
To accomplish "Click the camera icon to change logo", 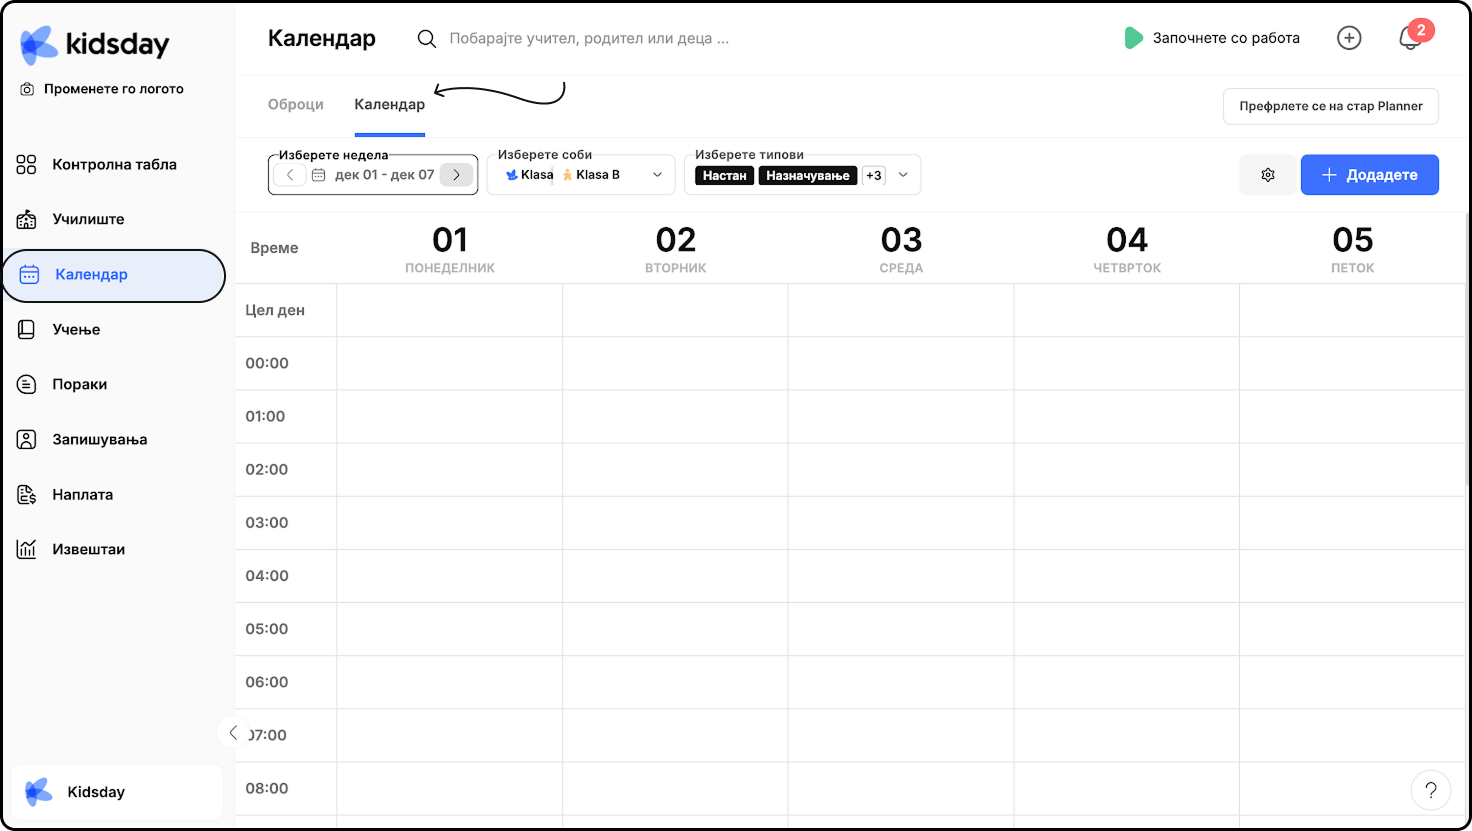I will (27, 89).
